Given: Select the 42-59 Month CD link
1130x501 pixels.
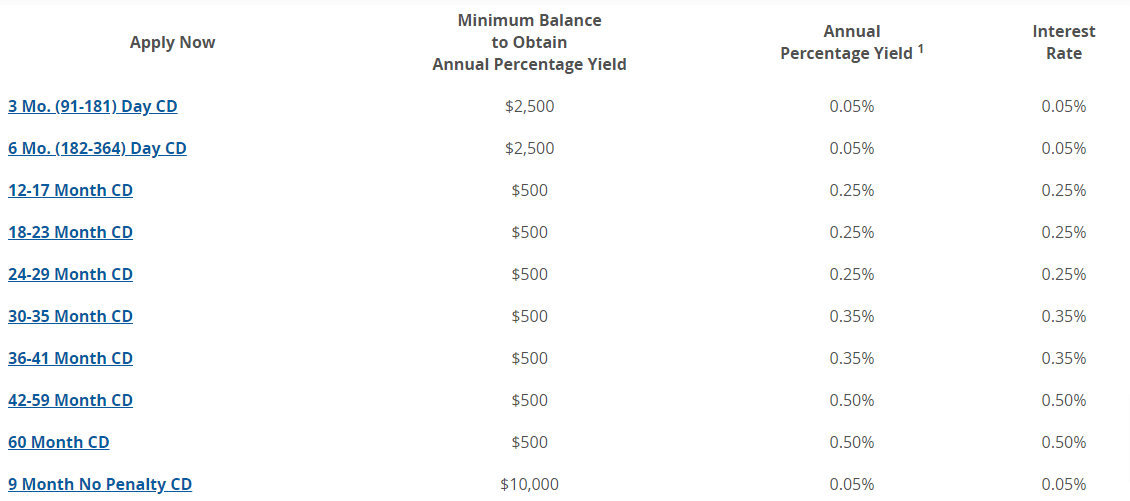Looking at the screenshot, I should coord(70,400).
